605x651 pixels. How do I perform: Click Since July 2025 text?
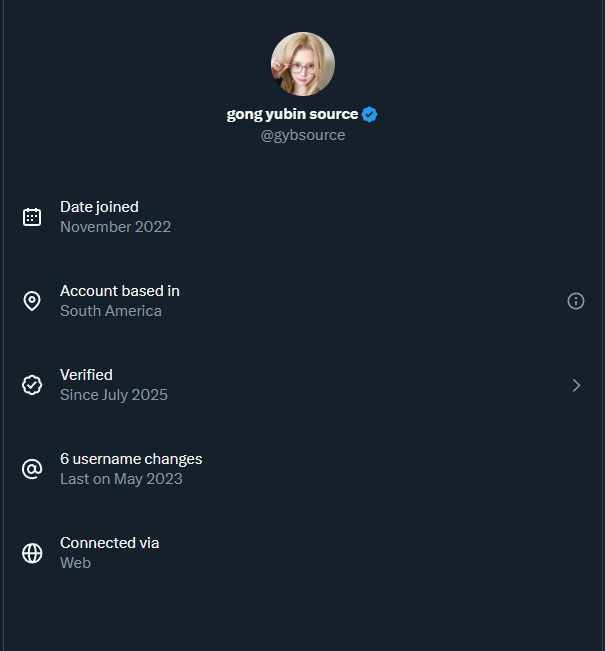(114, 395)
